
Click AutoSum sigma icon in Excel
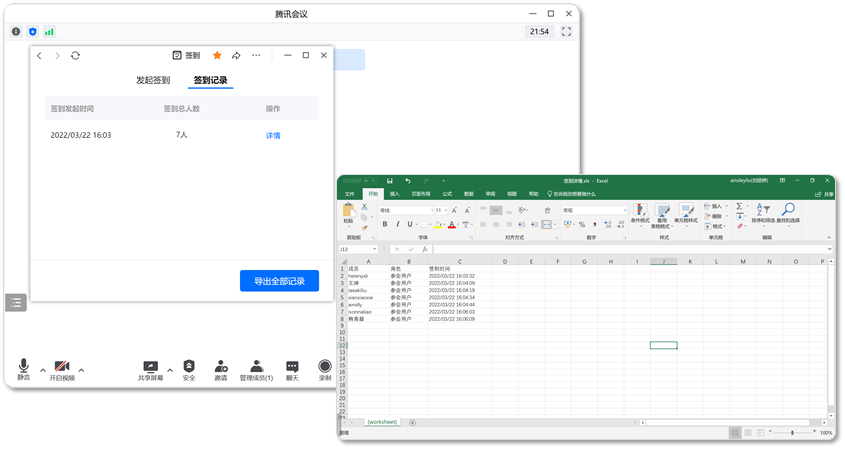pos(739,206)
